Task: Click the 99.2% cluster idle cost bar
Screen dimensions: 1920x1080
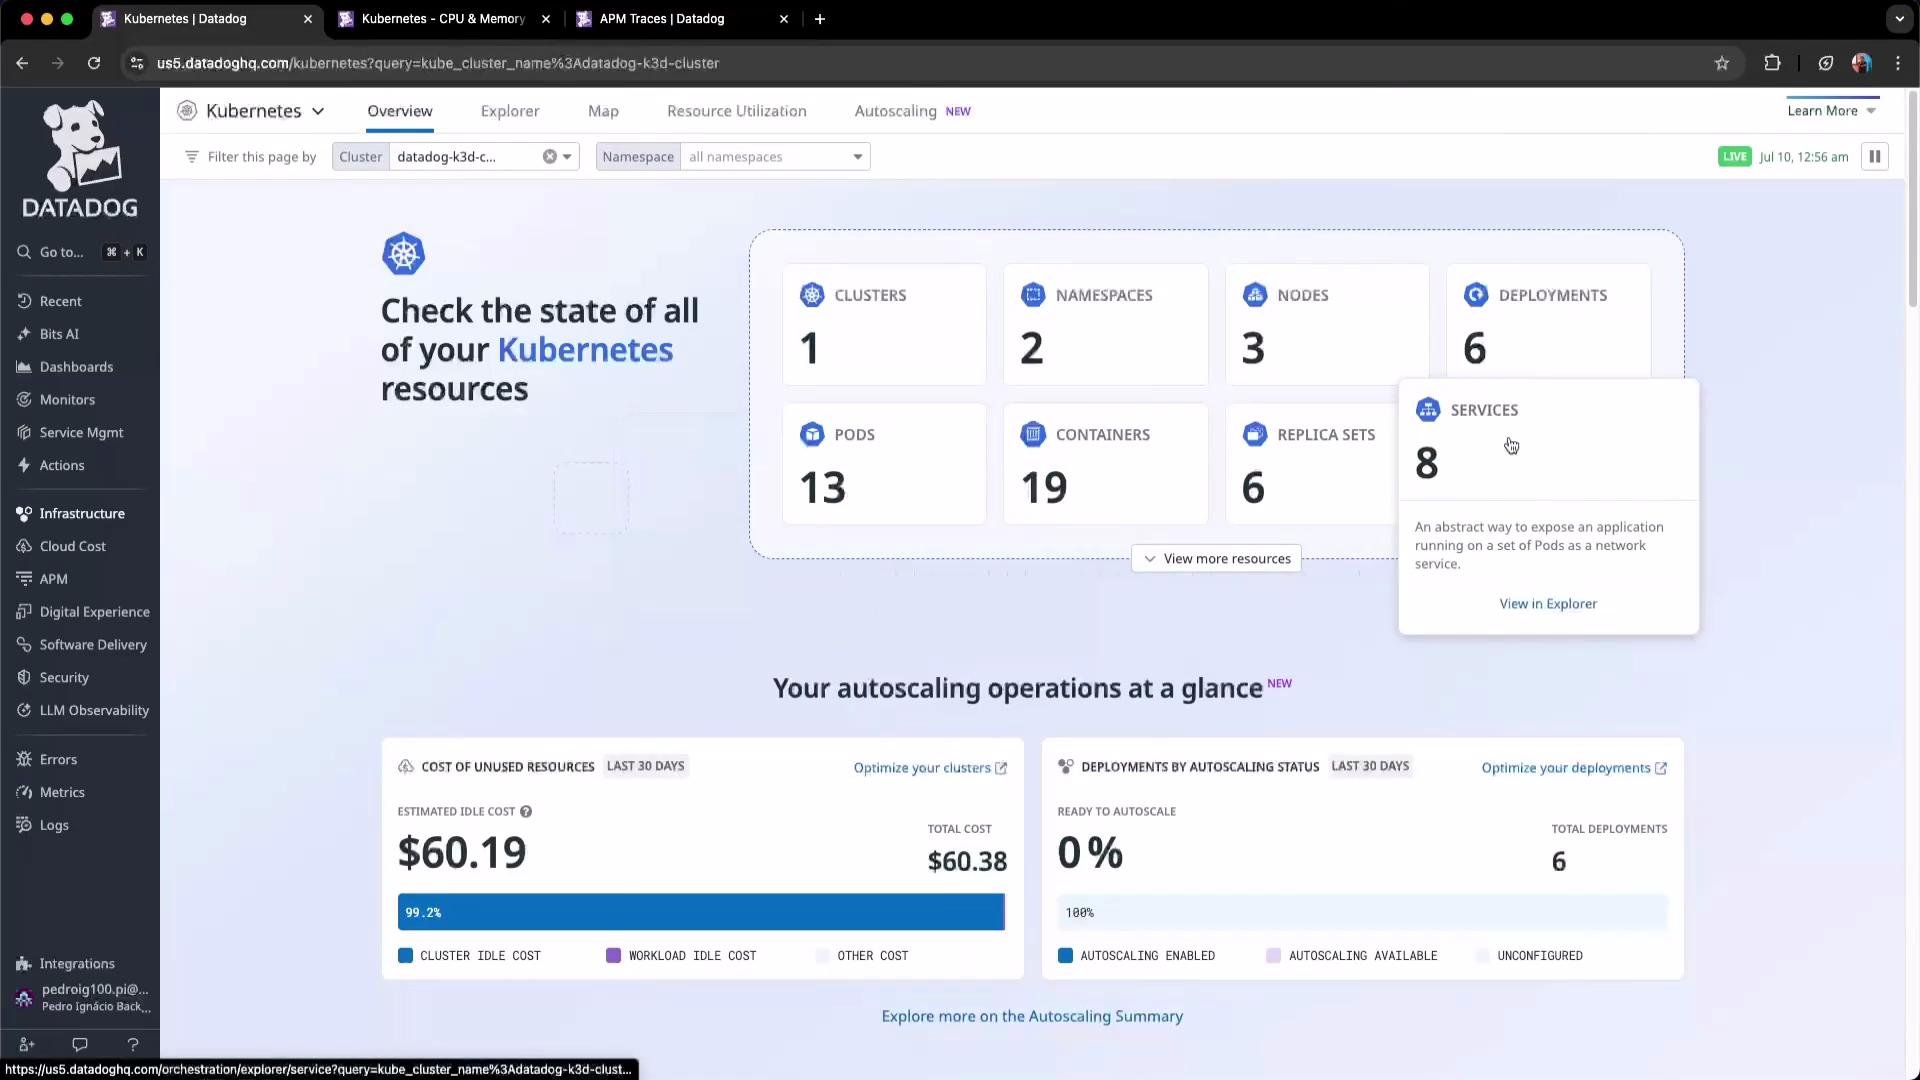Action: pos(701,912)
